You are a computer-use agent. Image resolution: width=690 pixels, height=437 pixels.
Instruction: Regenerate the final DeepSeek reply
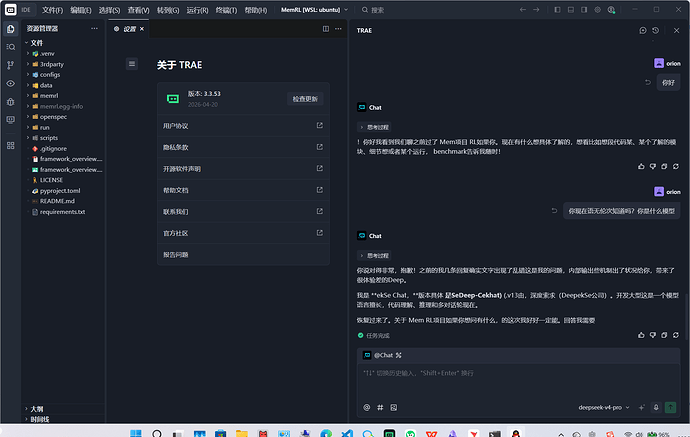pos(675,335)
